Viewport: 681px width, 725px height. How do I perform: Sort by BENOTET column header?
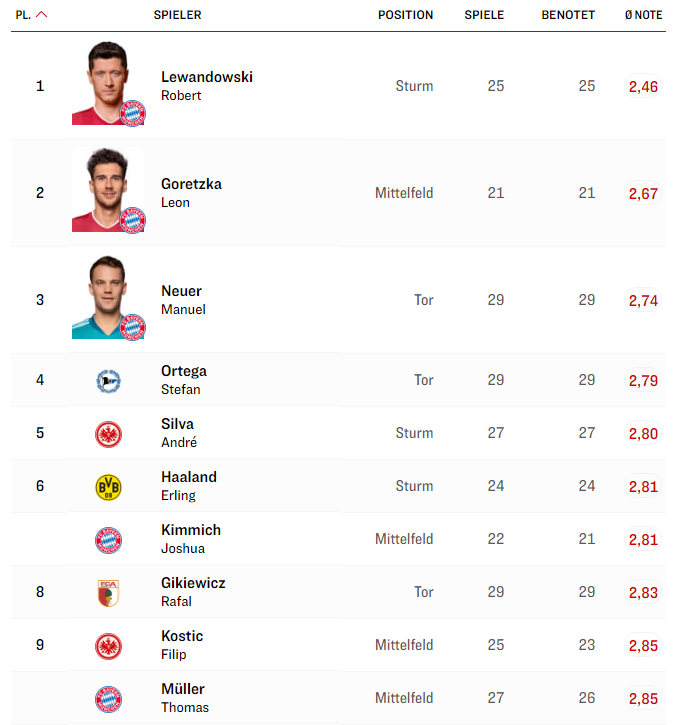click(568, 15)
